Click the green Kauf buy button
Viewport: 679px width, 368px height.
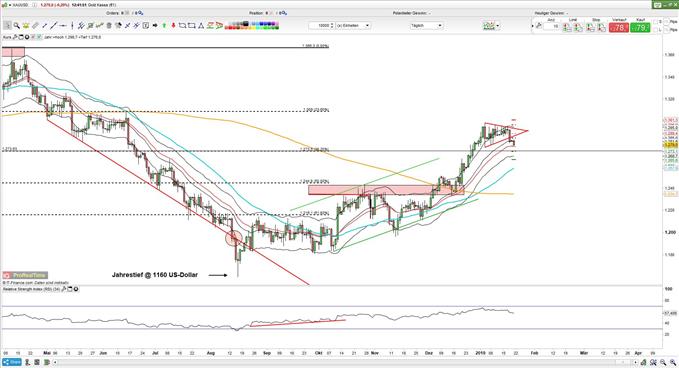640,28
